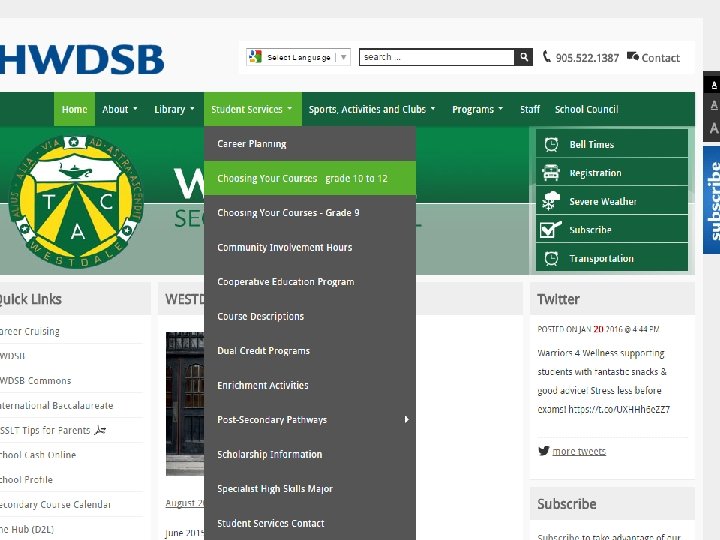Image resolution: width=720 pixels, height=540 pixels.
Task: Open the Severe Weather link
Action: (x=612, y=201)
